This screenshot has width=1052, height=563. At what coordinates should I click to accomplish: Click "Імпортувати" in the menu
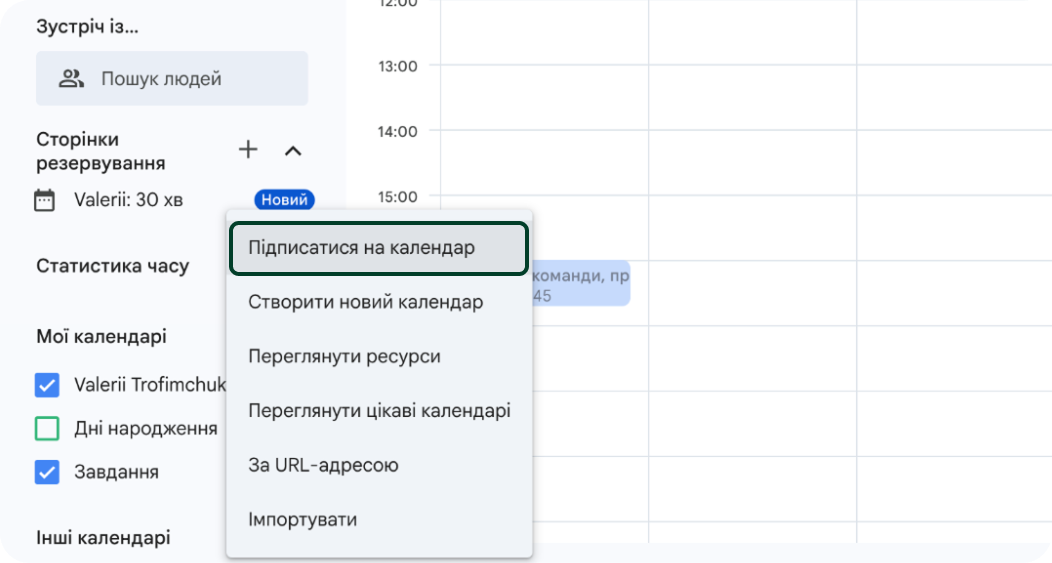tap(302, 519)
